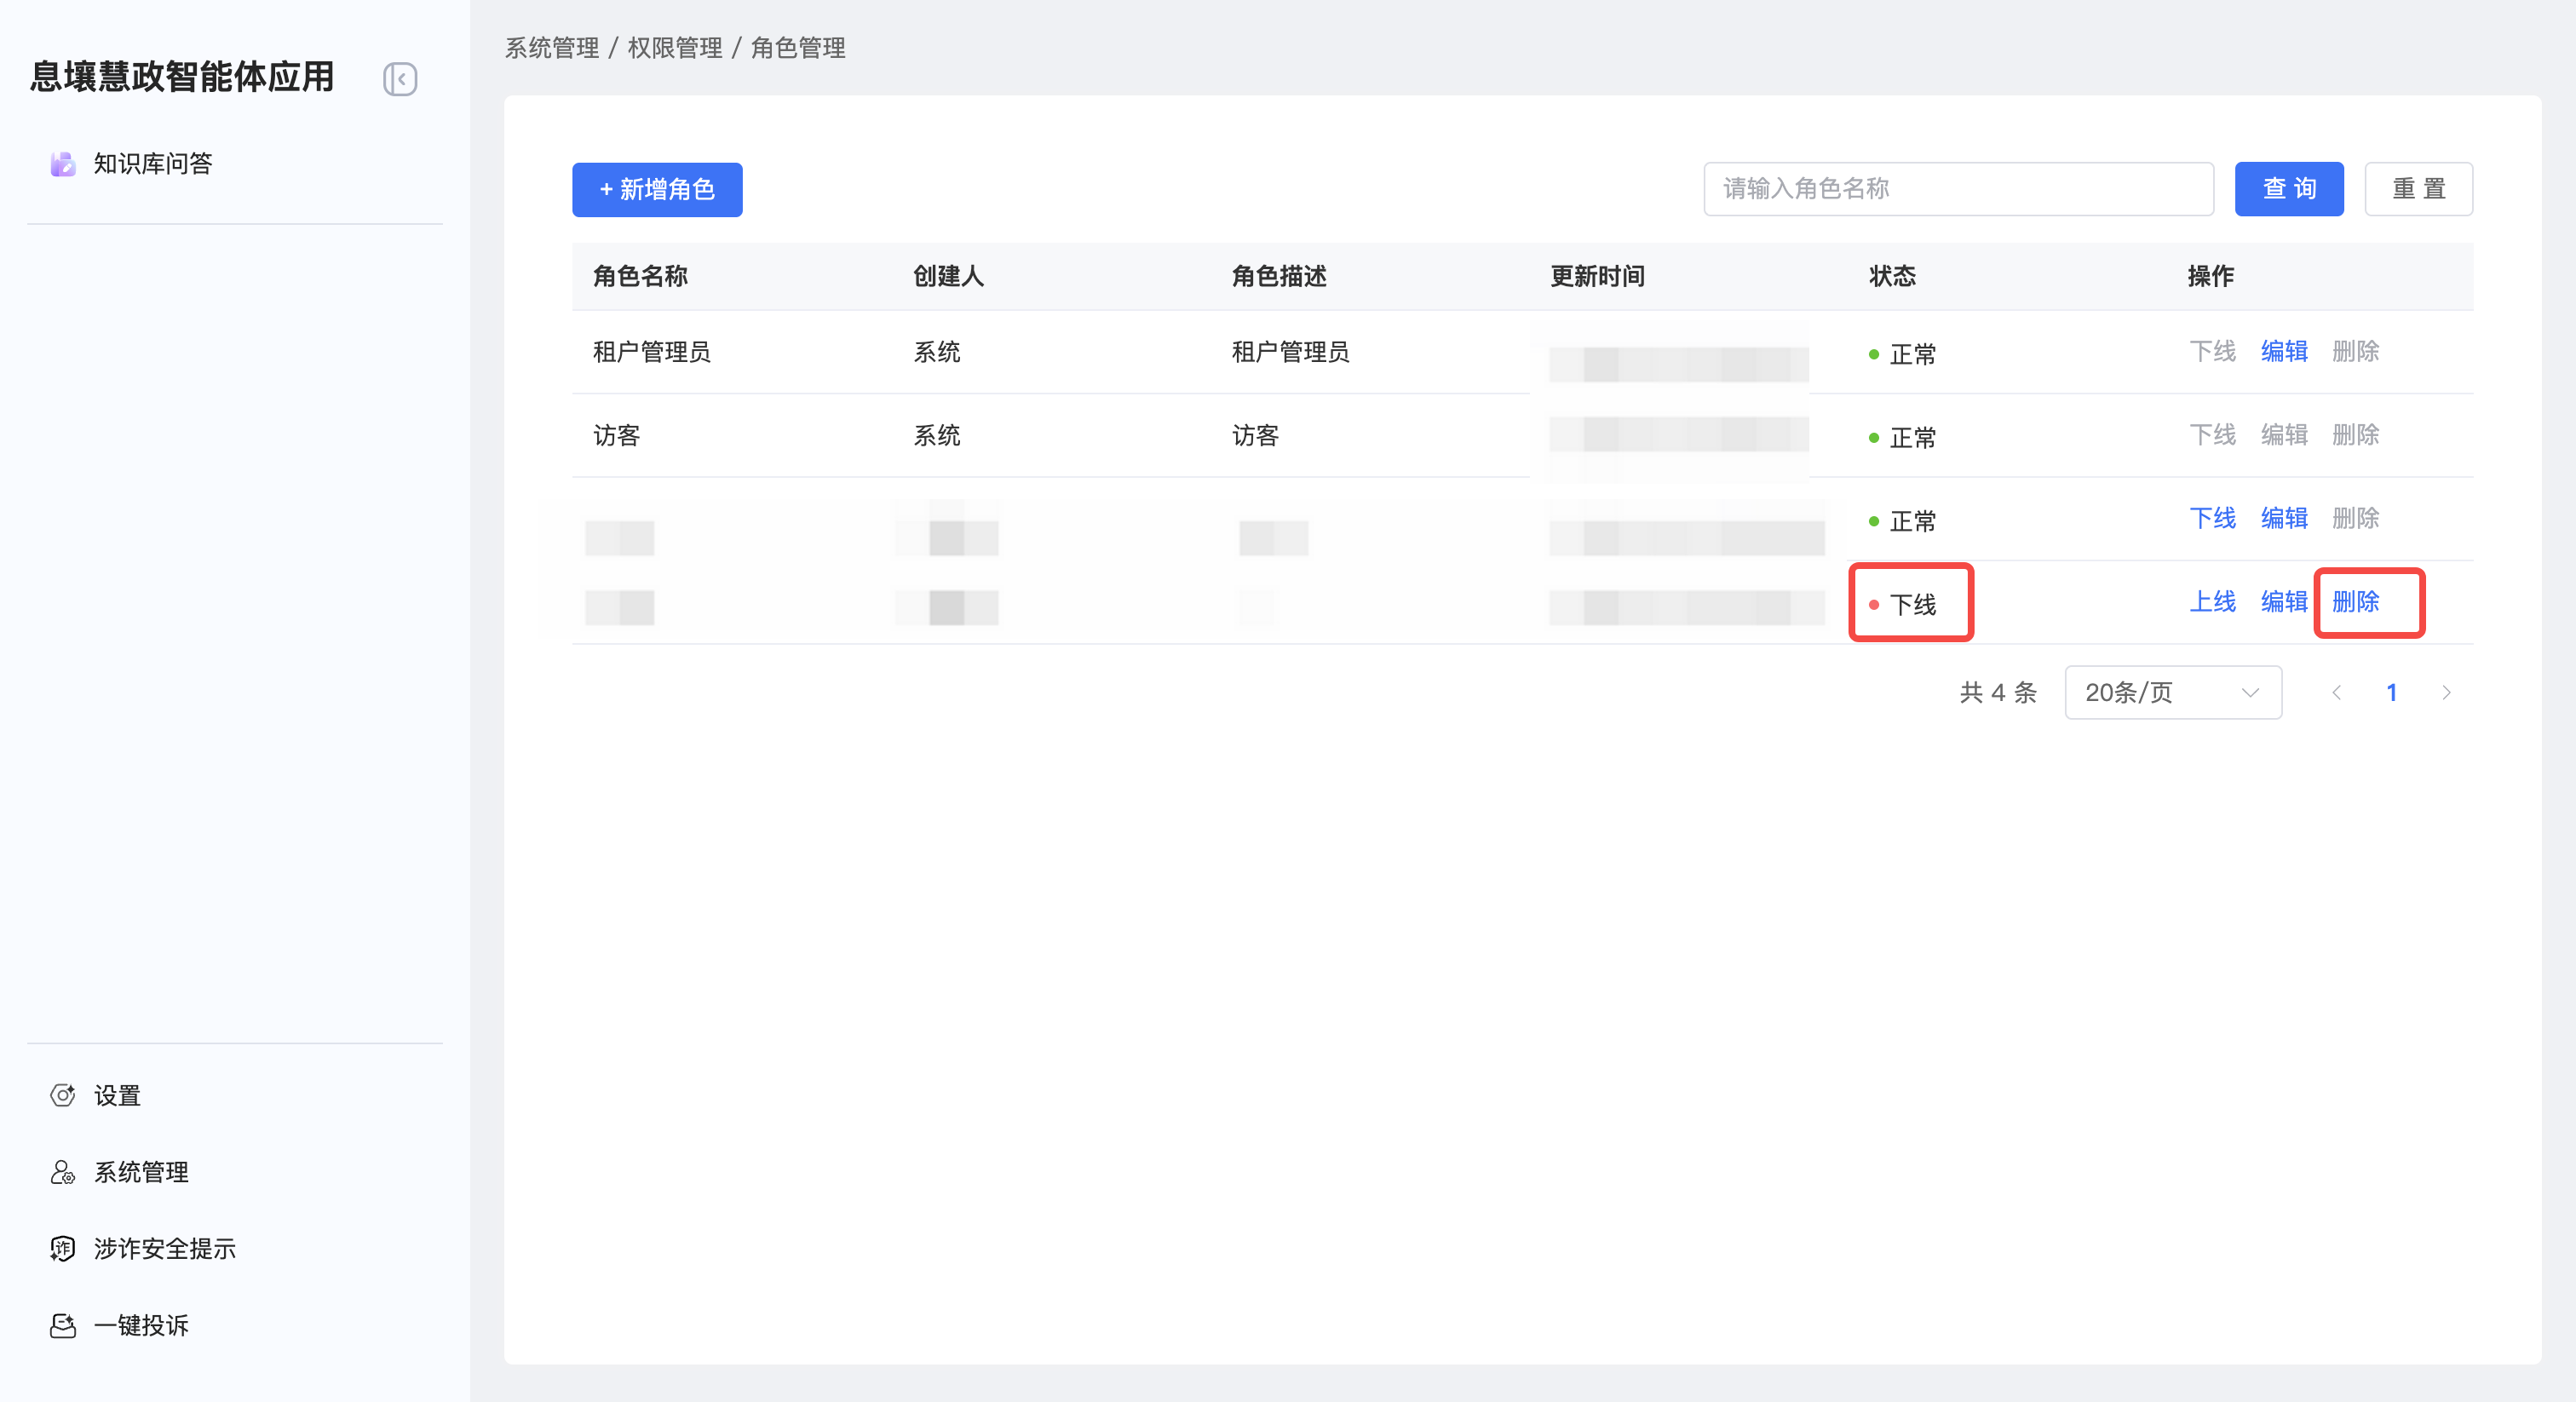Open the 20条/页 page size dropdown
Screen dimensions: 2576x1402
tap(2172, 692)
